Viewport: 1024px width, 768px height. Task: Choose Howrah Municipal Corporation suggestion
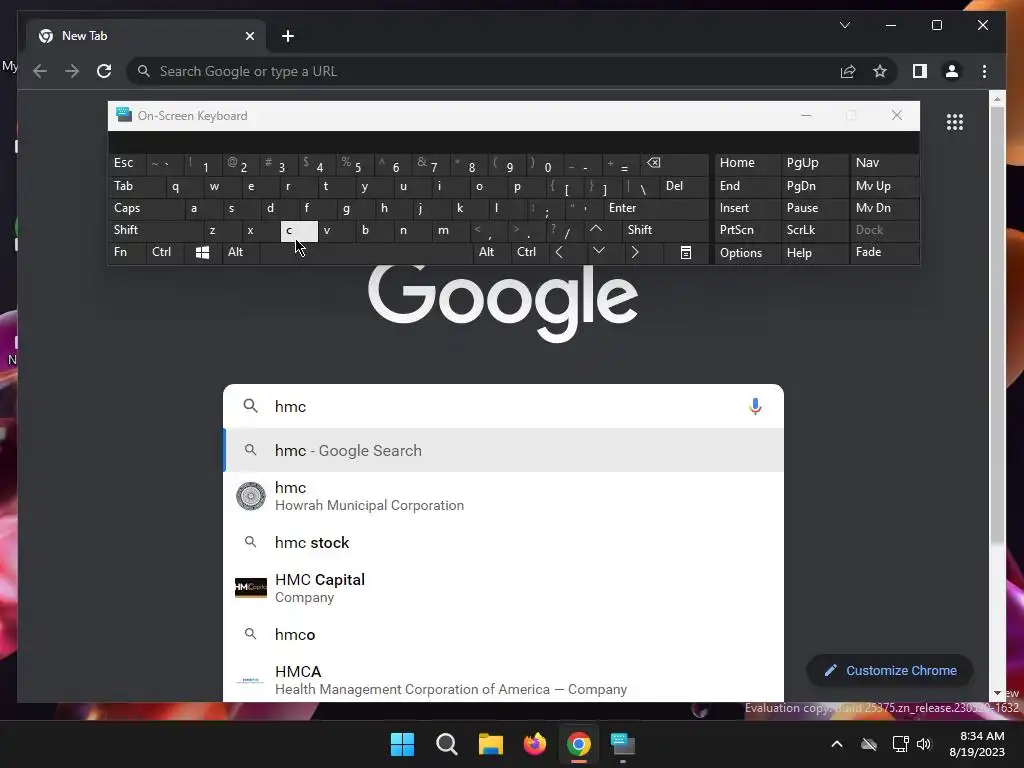point(504,496)
